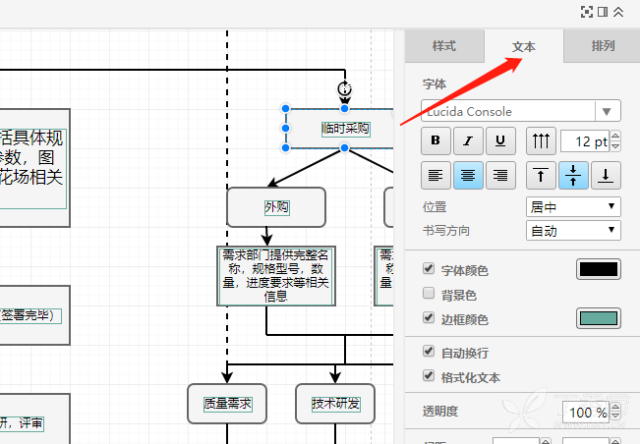Image resolution: width=640 pixels, height=444 pixels.
Task: Click the bottom-middle handle of 临时采购
Action: 344,148
